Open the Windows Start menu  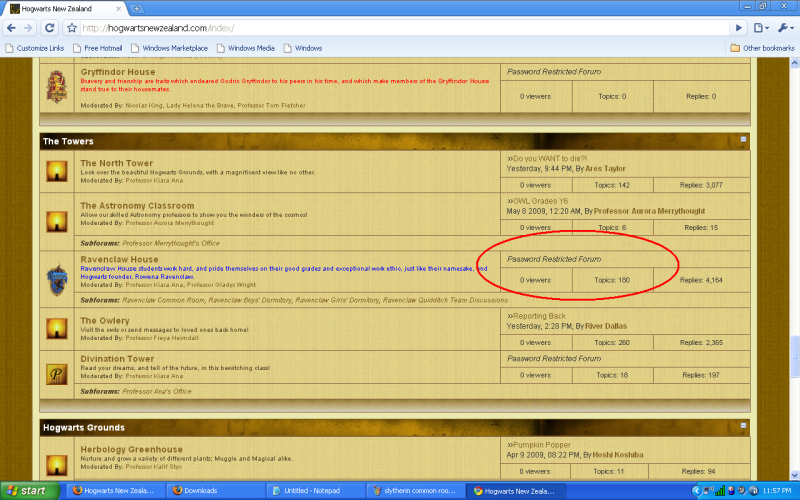[30, 491]
